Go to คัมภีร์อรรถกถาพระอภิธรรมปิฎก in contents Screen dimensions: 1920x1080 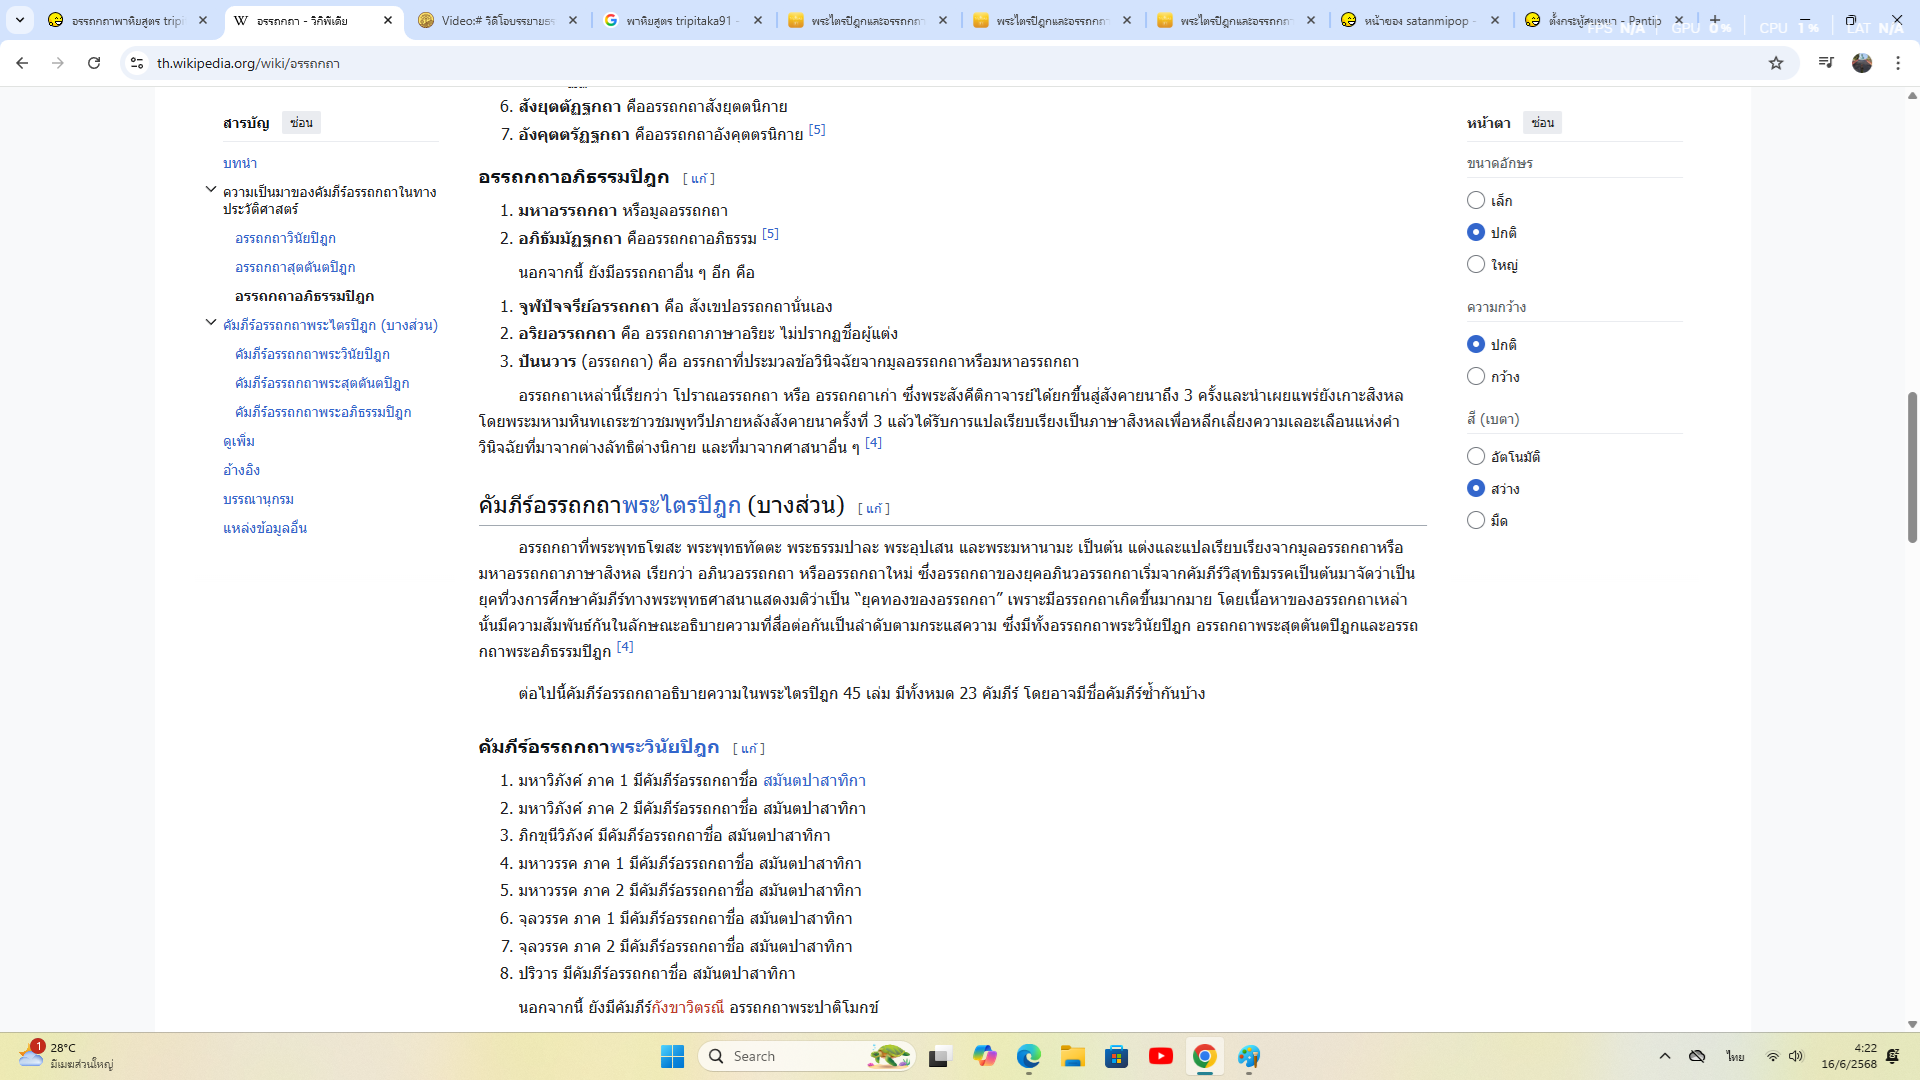tap(323, 412)
